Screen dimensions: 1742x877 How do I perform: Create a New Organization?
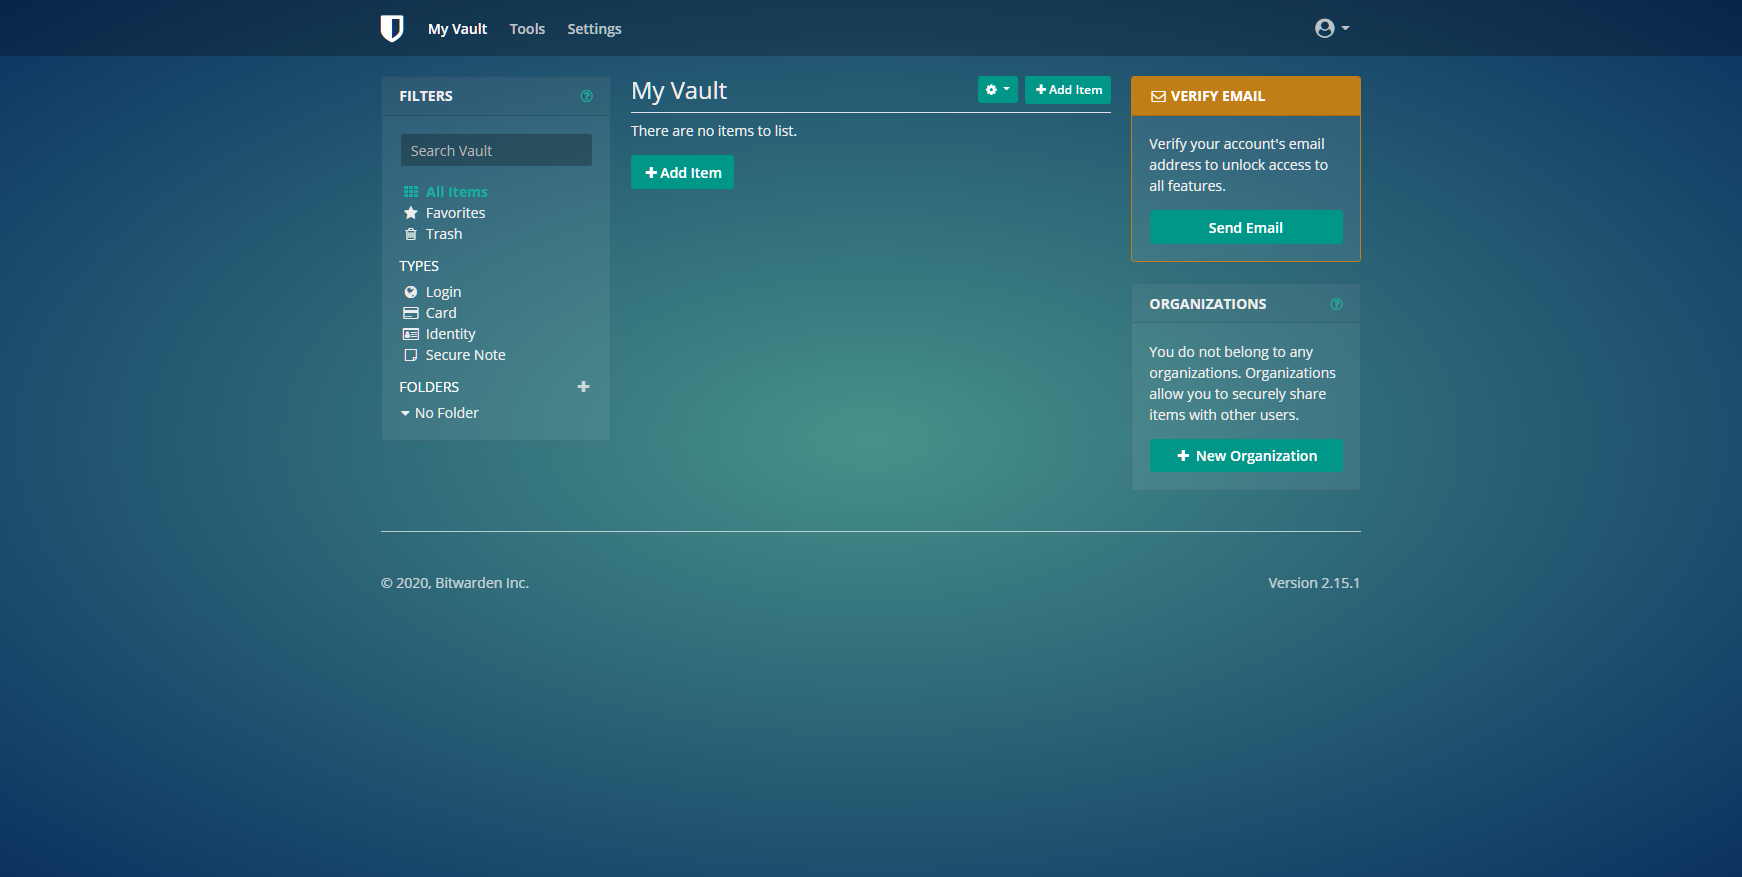1245,456
